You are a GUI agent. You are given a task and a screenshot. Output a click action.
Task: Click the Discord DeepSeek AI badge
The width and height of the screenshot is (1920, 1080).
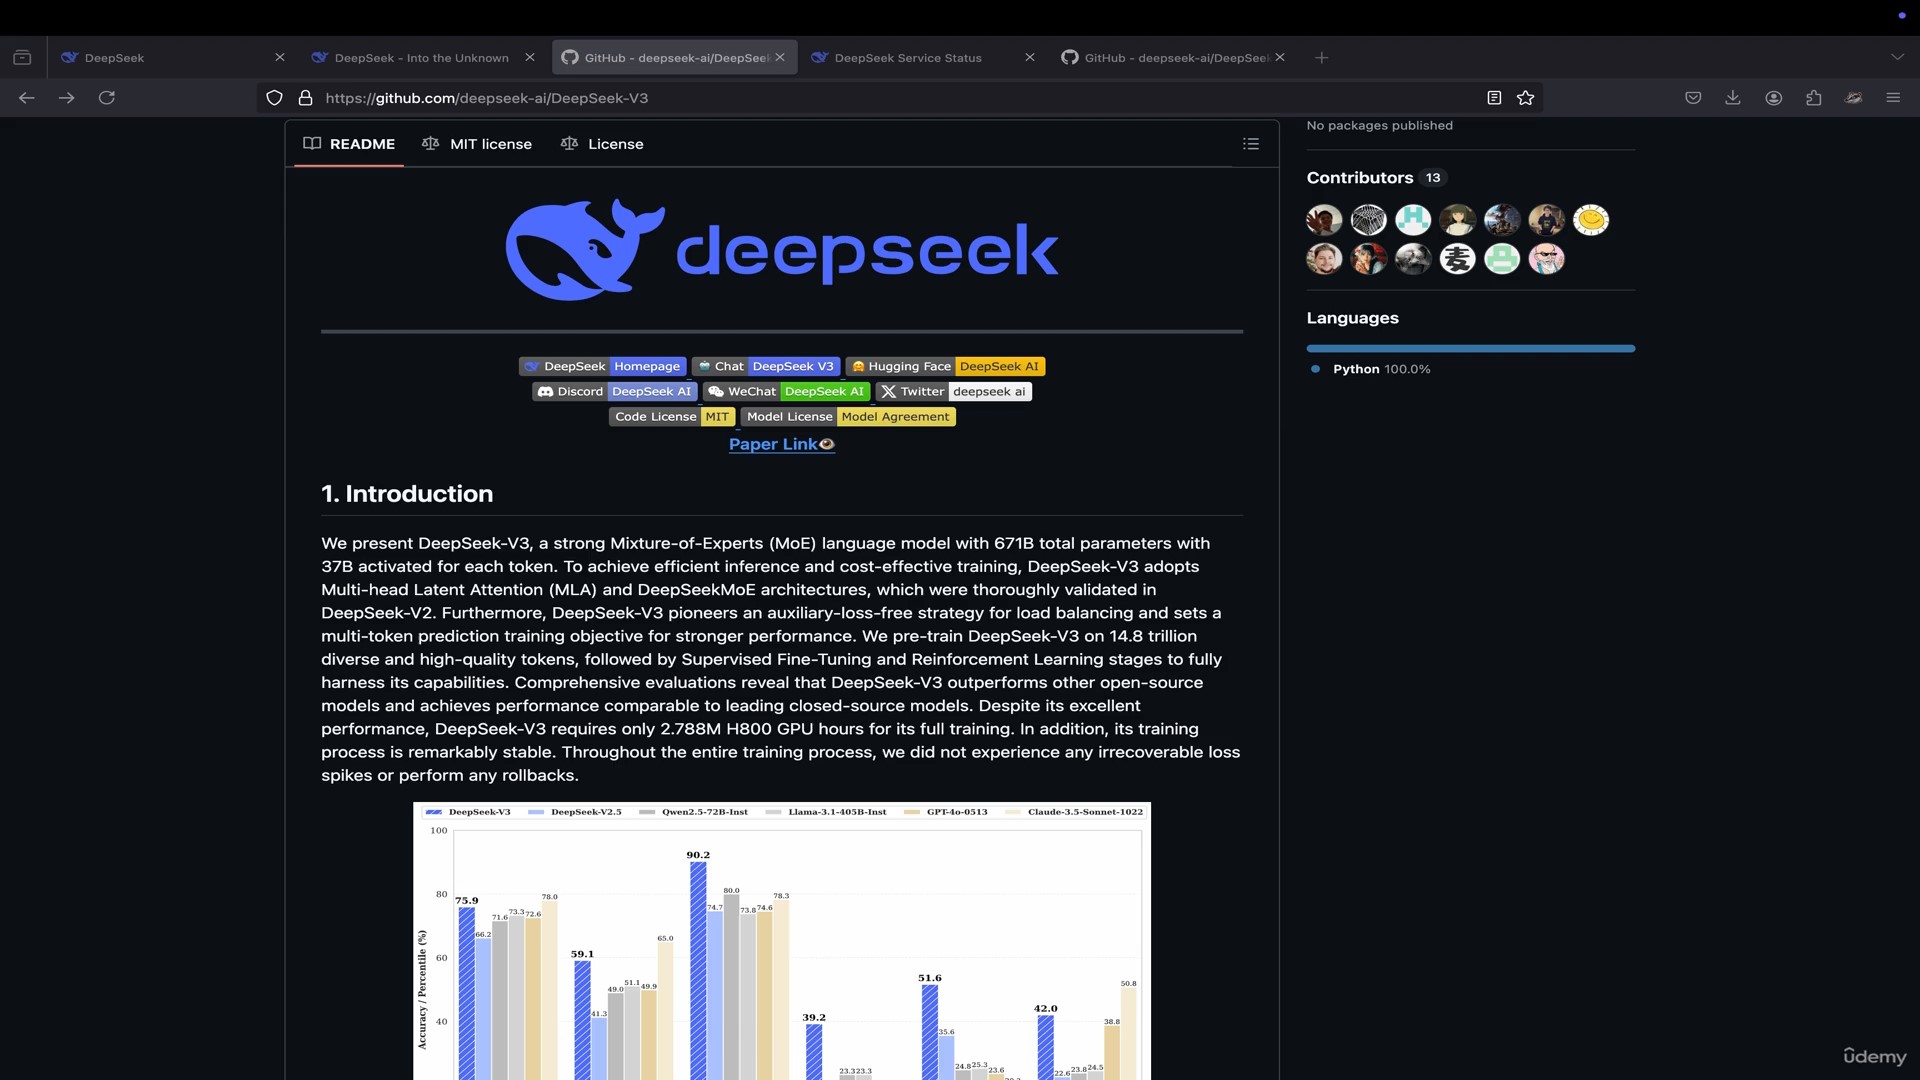coord(615,392)
